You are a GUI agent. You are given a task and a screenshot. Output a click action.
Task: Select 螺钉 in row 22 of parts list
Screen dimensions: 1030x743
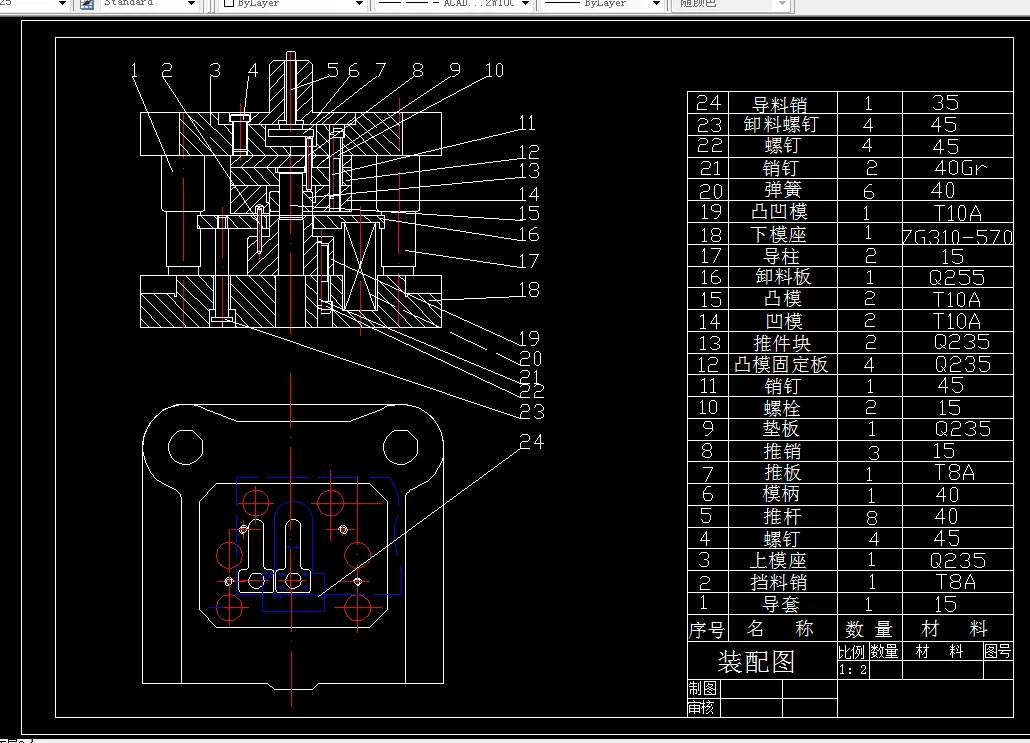[x=782, y=146]
